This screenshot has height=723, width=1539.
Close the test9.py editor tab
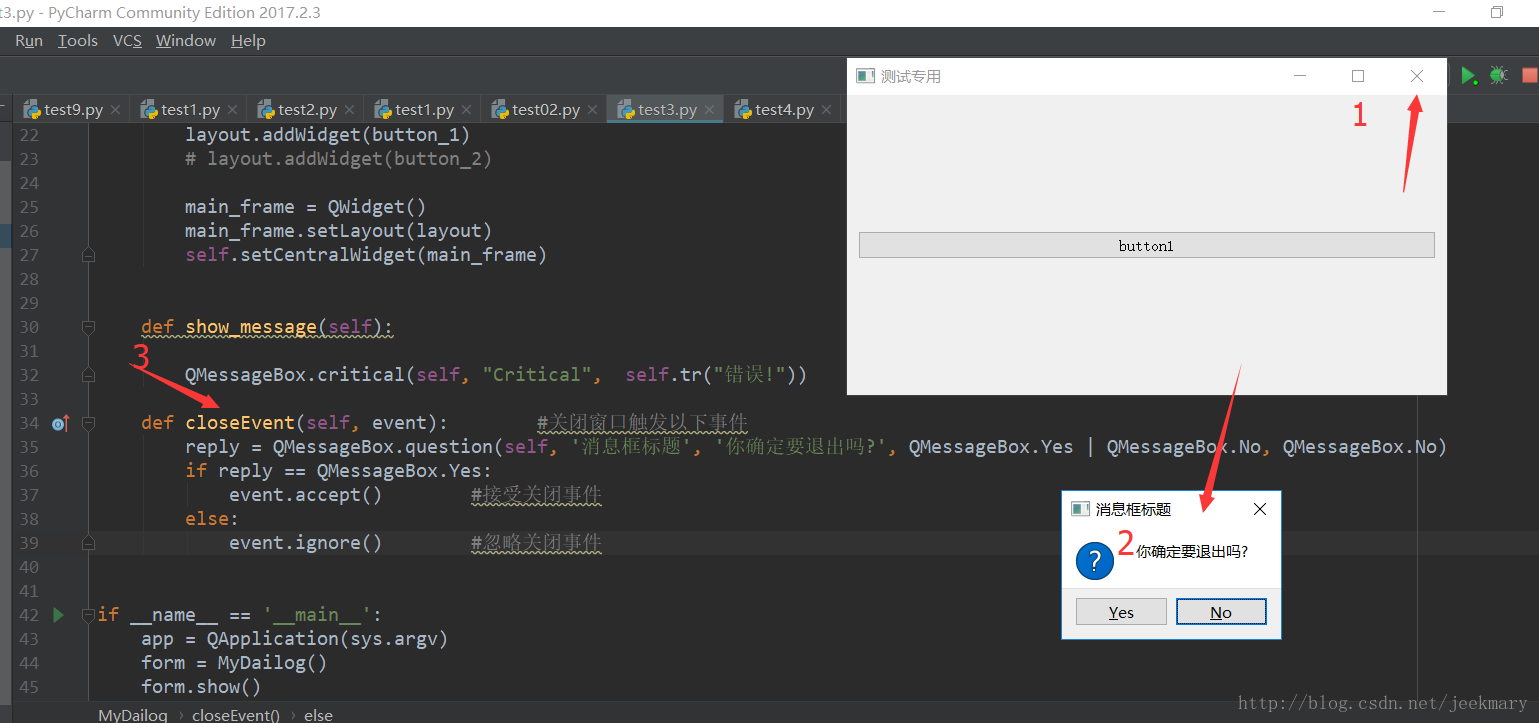pos(115,110)
